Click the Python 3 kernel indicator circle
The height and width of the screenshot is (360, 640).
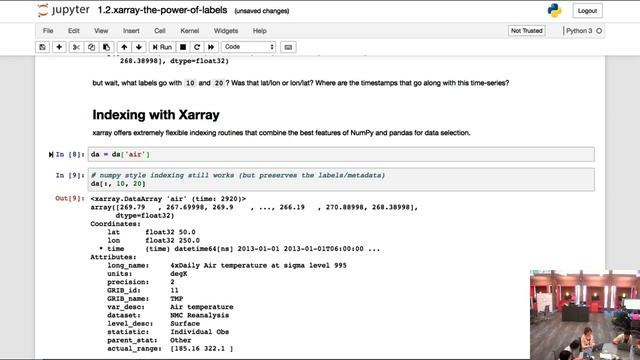[x=599, y=31]
